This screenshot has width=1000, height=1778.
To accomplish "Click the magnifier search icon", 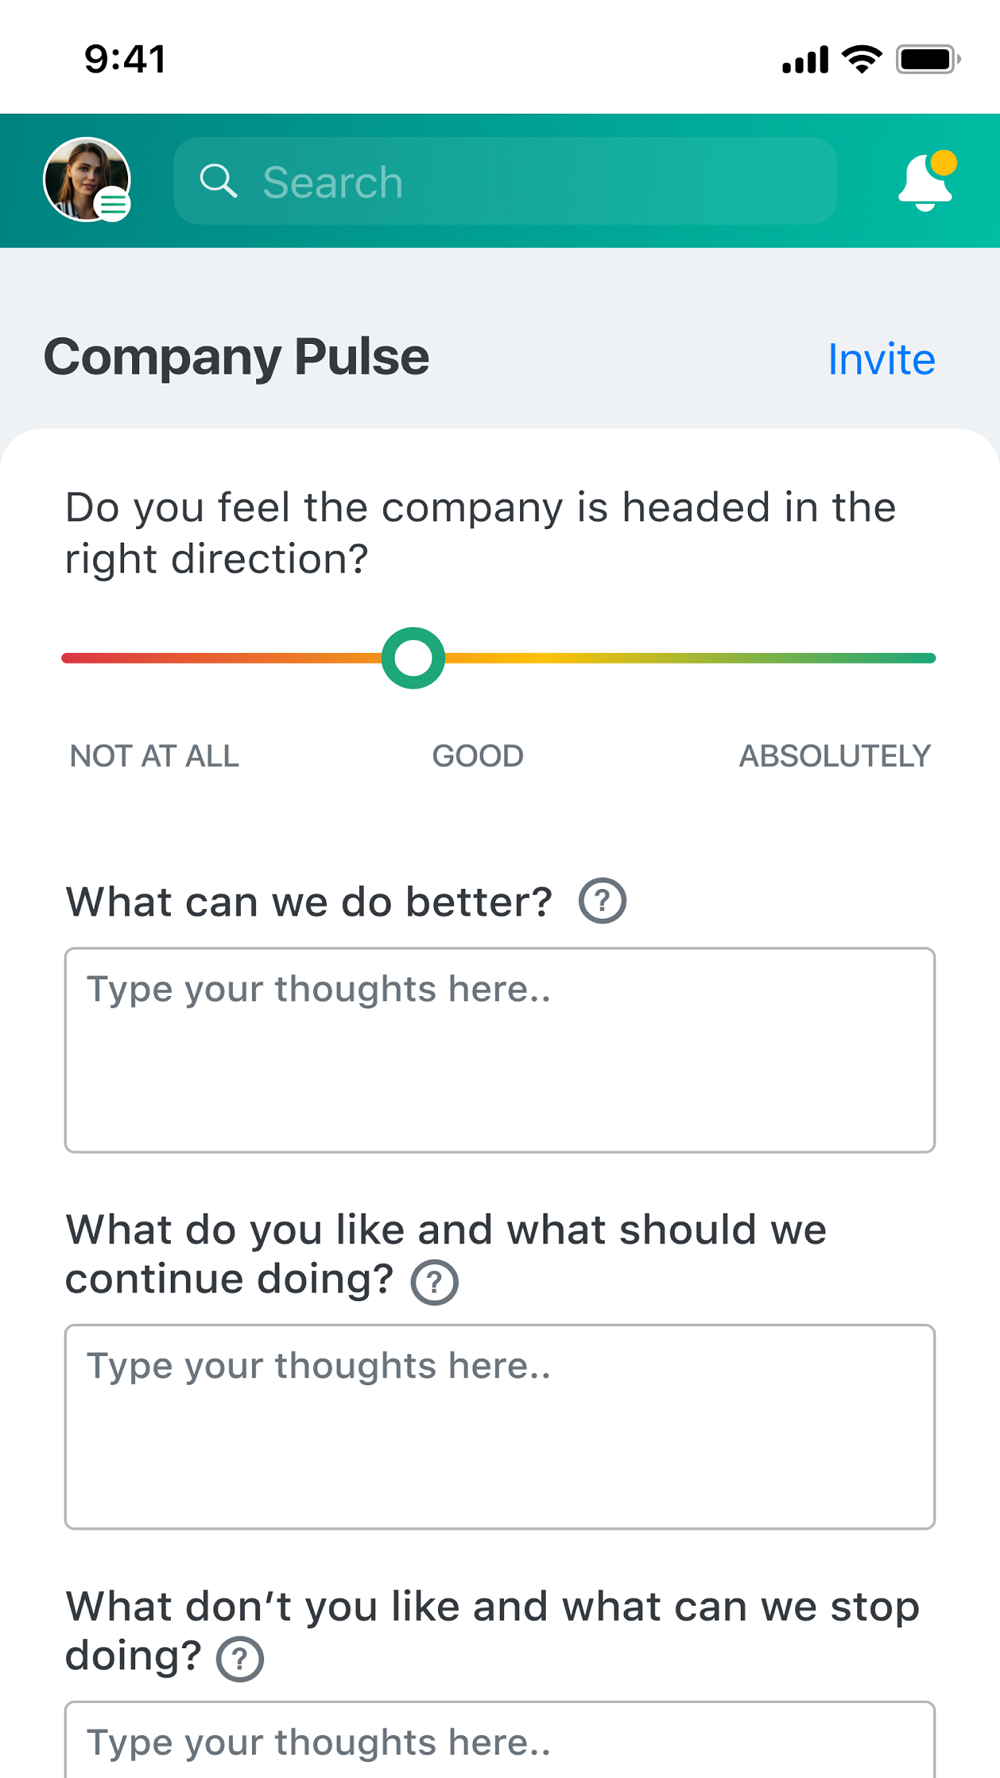I will click(218, 181).
